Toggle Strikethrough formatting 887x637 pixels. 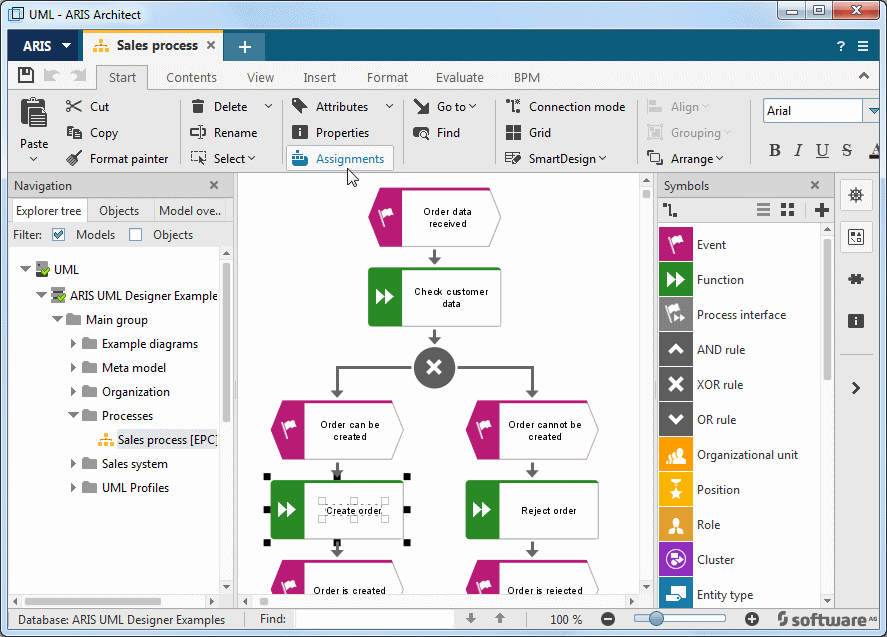pyautogui.click(x=846, y=150)
